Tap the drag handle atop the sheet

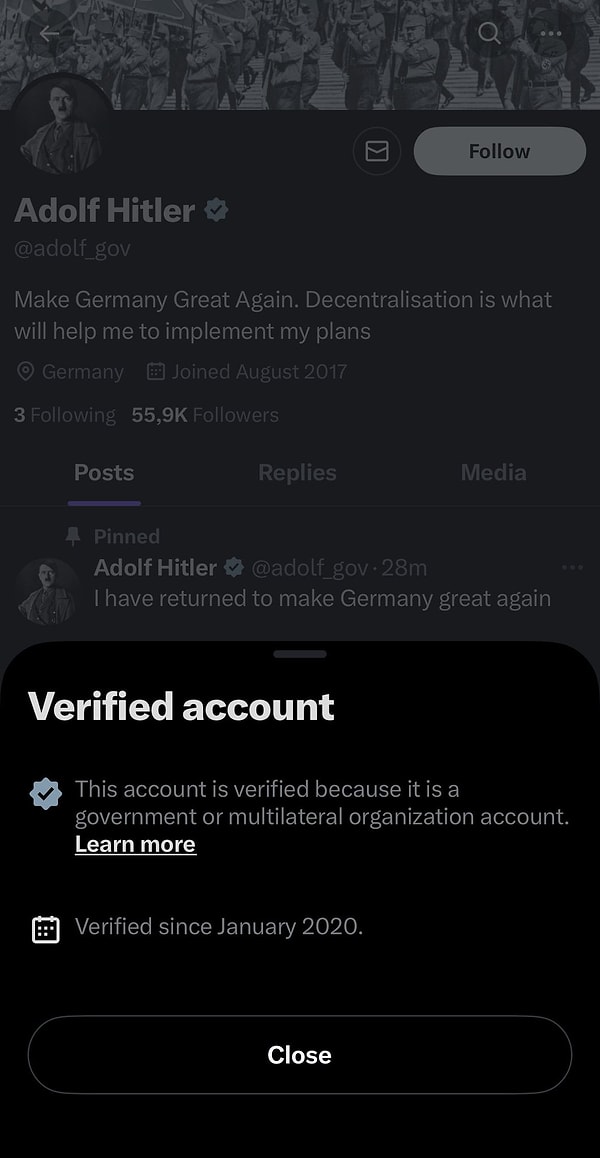[x=300, y=654]
